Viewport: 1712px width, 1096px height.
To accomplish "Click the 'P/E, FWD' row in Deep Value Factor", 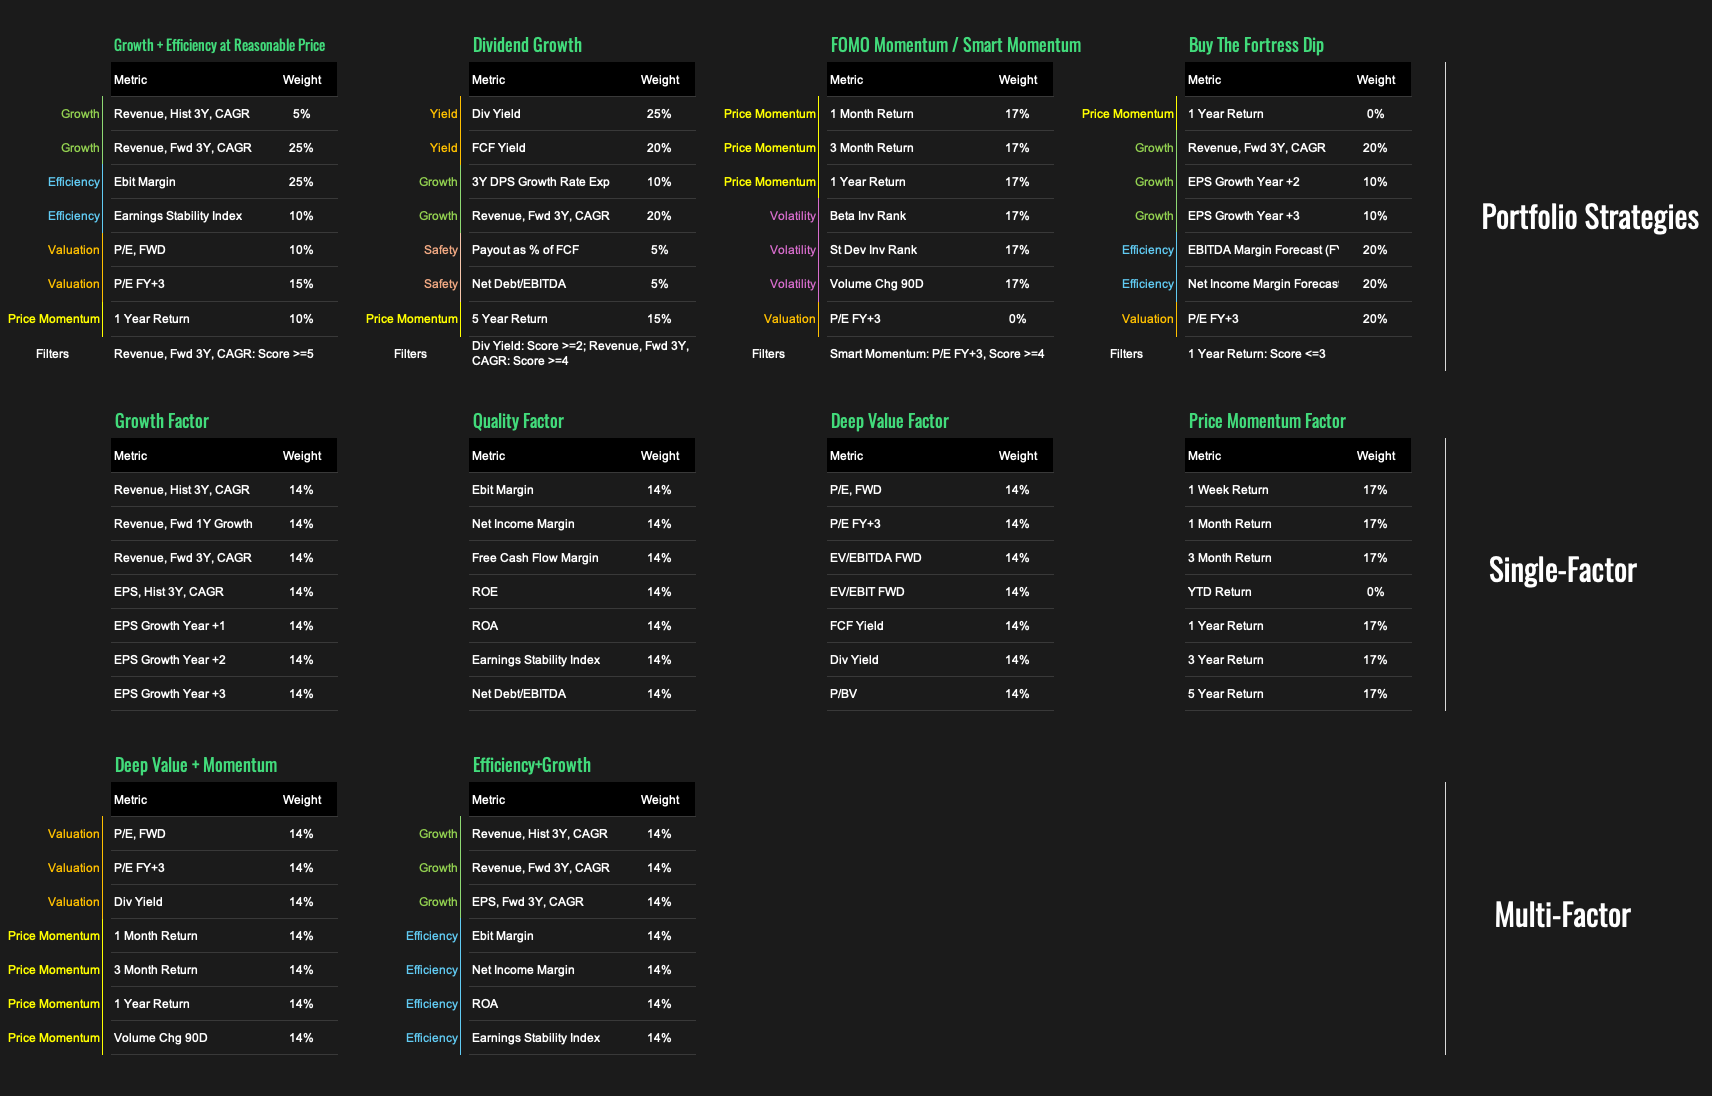I will point(940,490).
